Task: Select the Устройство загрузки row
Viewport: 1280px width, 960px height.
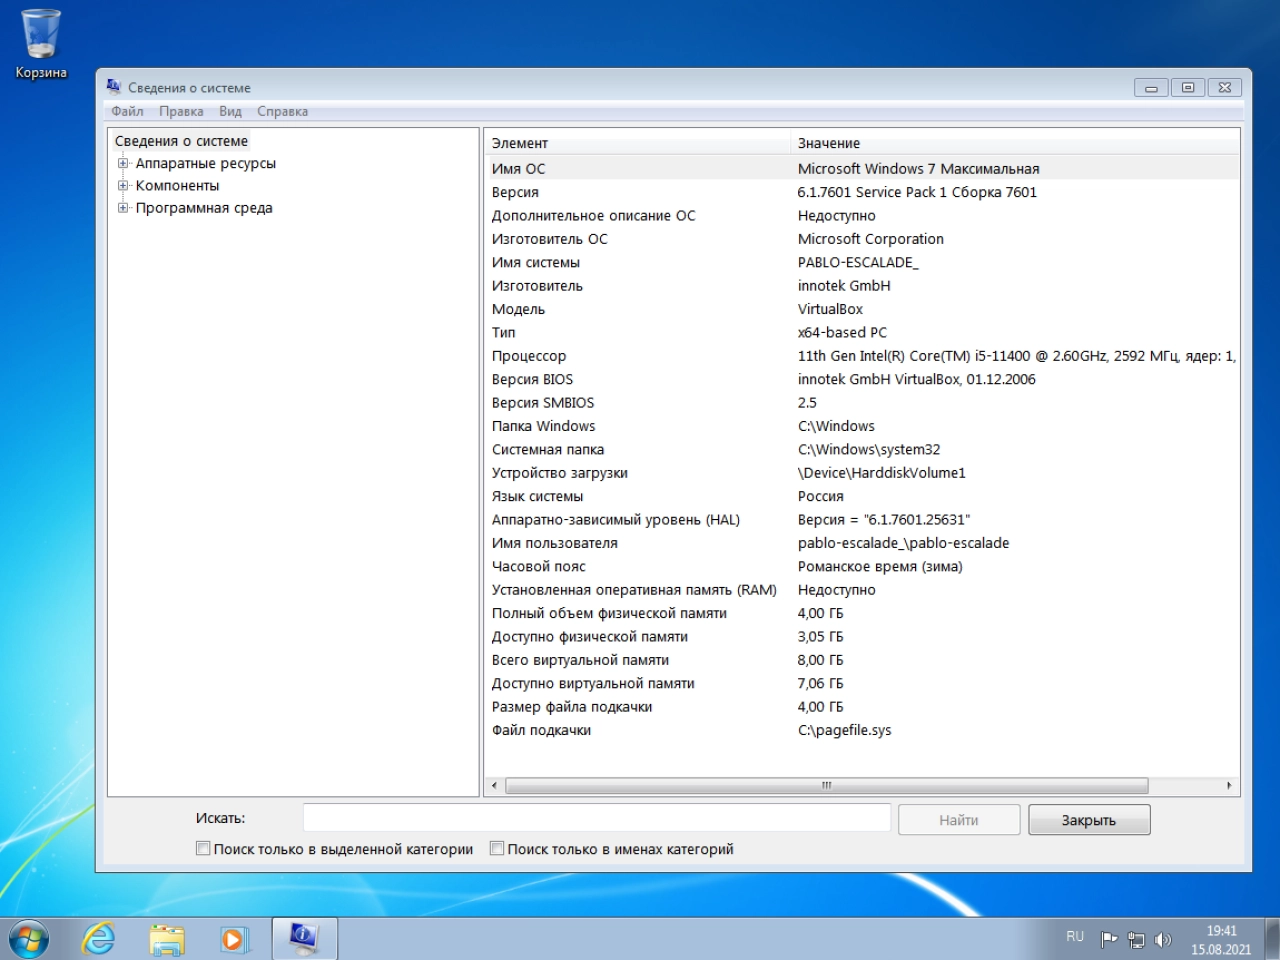Action: tap(862, 473)
